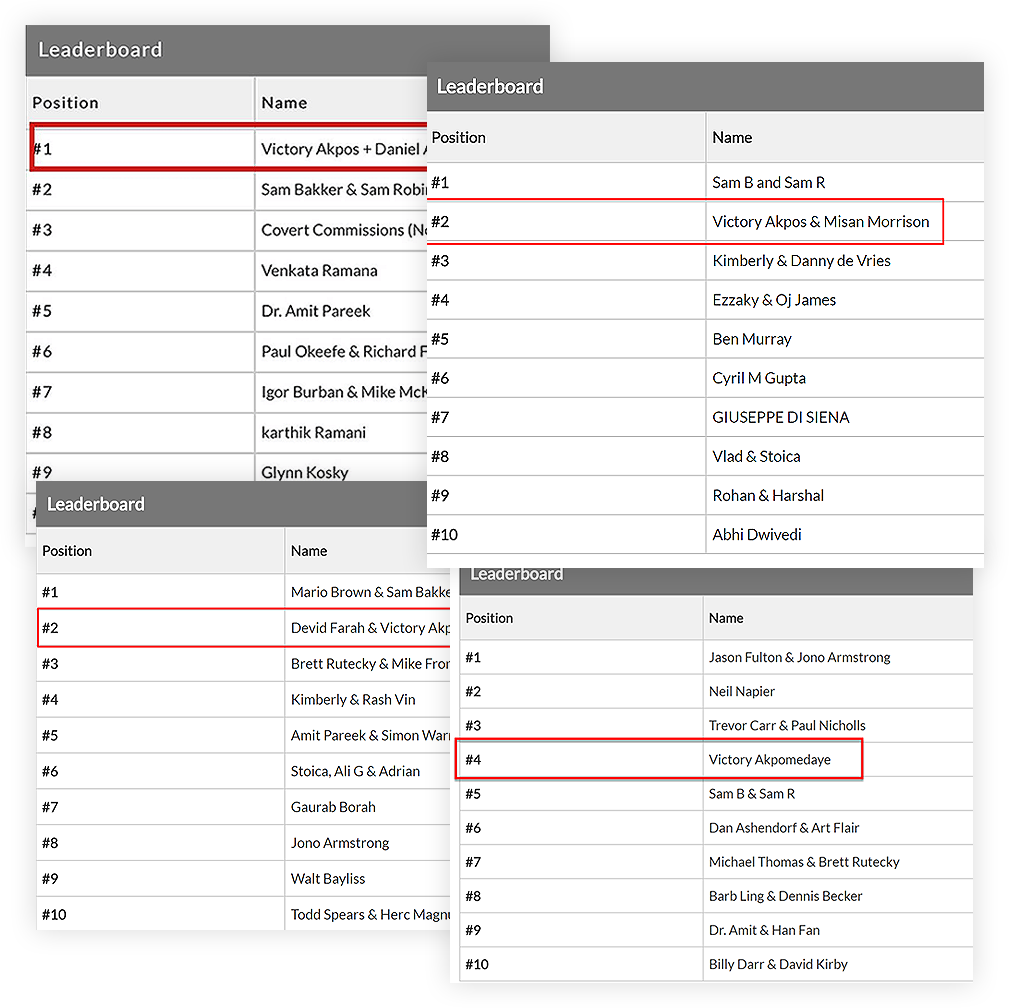
Task: Select the 'Covert Commissions' name cell
Action: 342,230
